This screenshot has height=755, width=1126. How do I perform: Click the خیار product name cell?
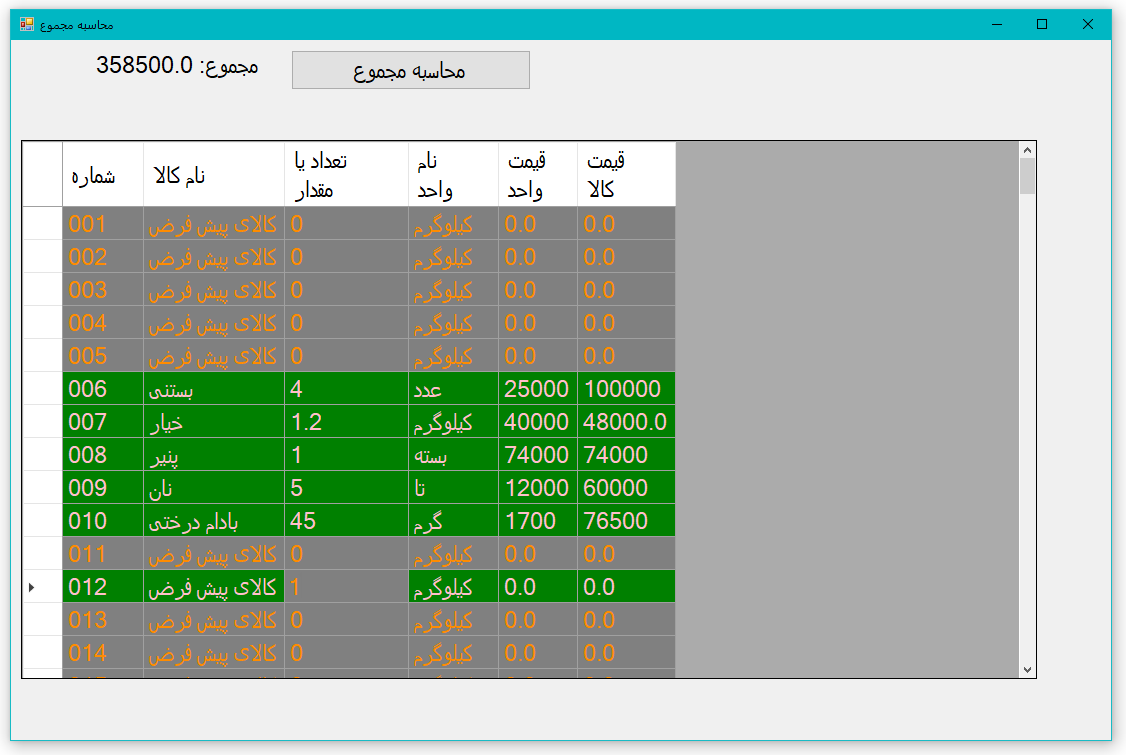(214, 422)
